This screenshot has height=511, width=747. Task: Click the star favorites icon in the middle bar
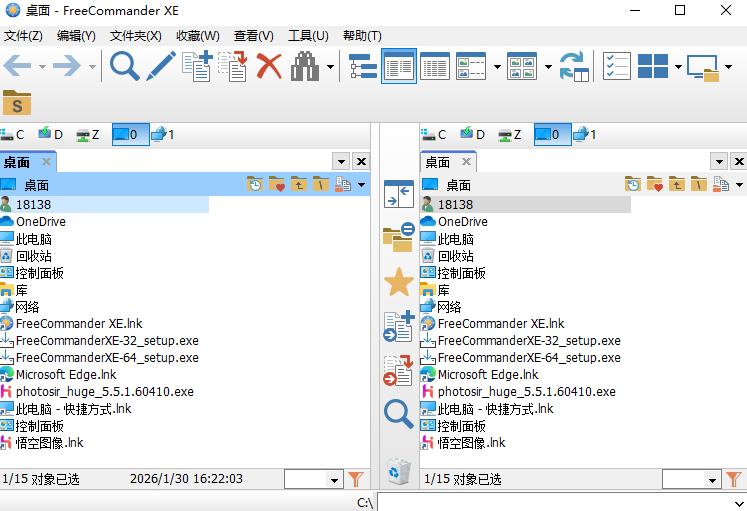(399, 282)
